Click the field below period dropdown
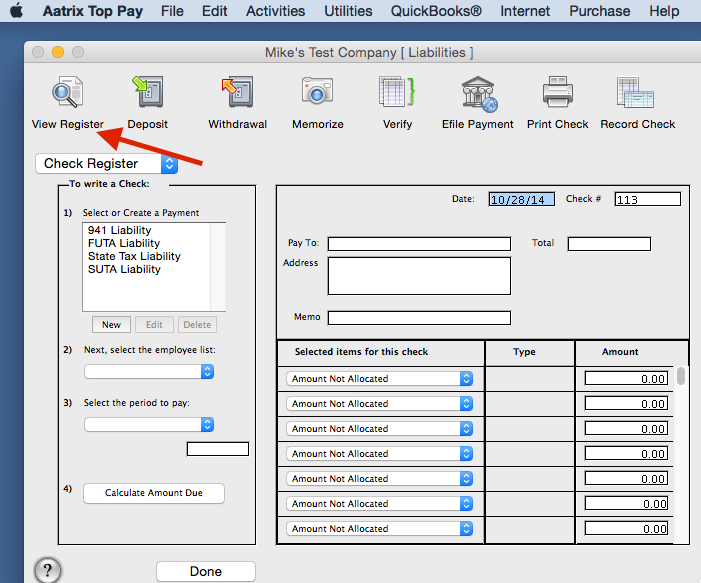The width and height of the screenshot is (701, 583). pos(218,449)
